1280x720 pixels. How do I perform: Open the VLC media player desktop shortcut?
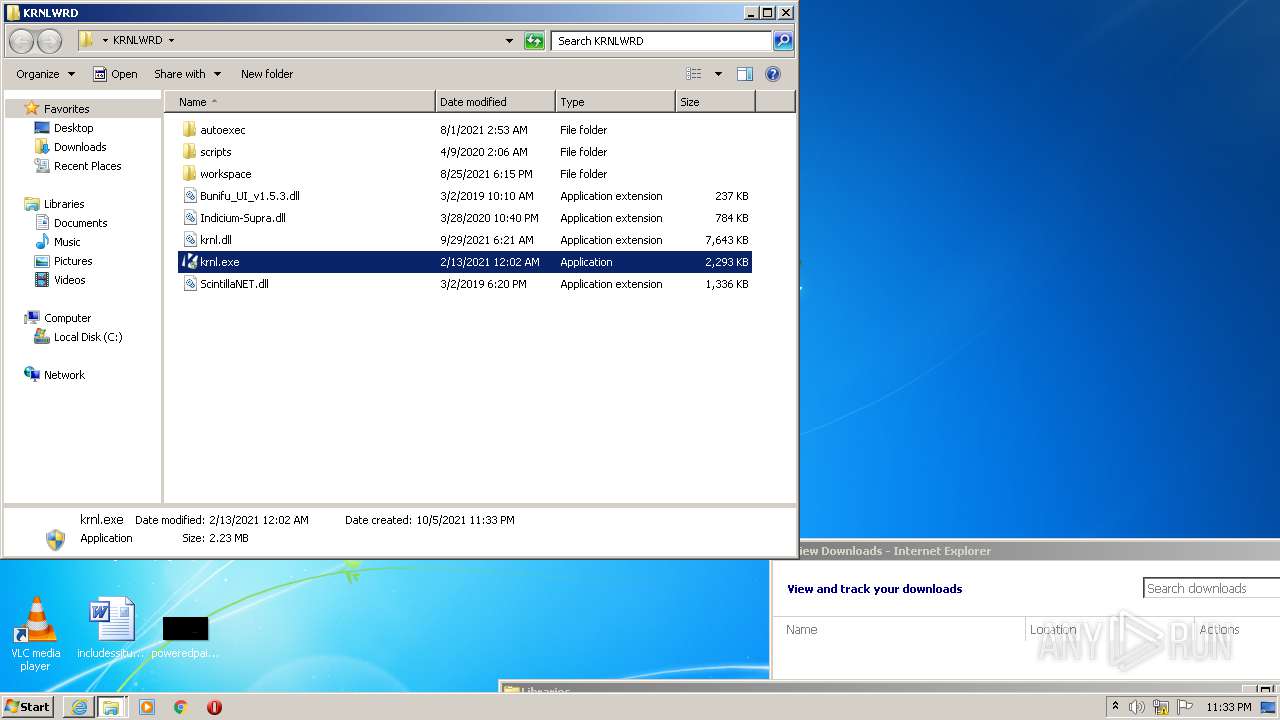(36, 634)
